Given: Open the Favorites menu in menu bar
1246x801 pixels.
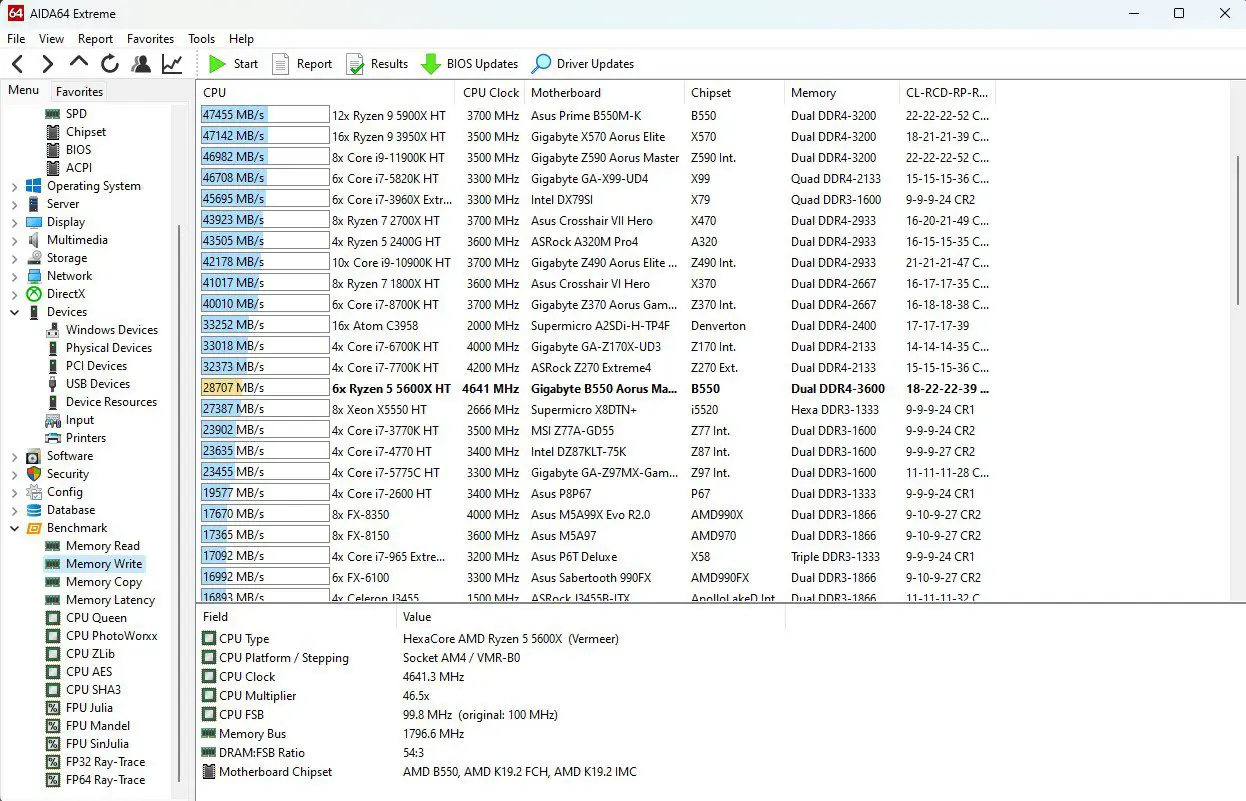Looking at the screenshot, I should (x=151, y=39).
